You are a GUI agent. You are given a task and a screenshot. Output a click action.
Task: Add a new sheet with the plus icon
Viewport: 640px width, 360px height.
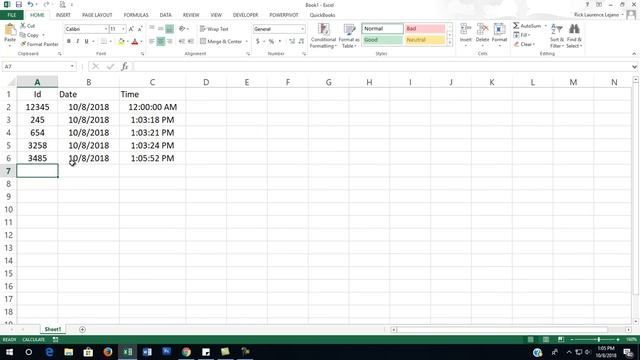coord(82,329)
